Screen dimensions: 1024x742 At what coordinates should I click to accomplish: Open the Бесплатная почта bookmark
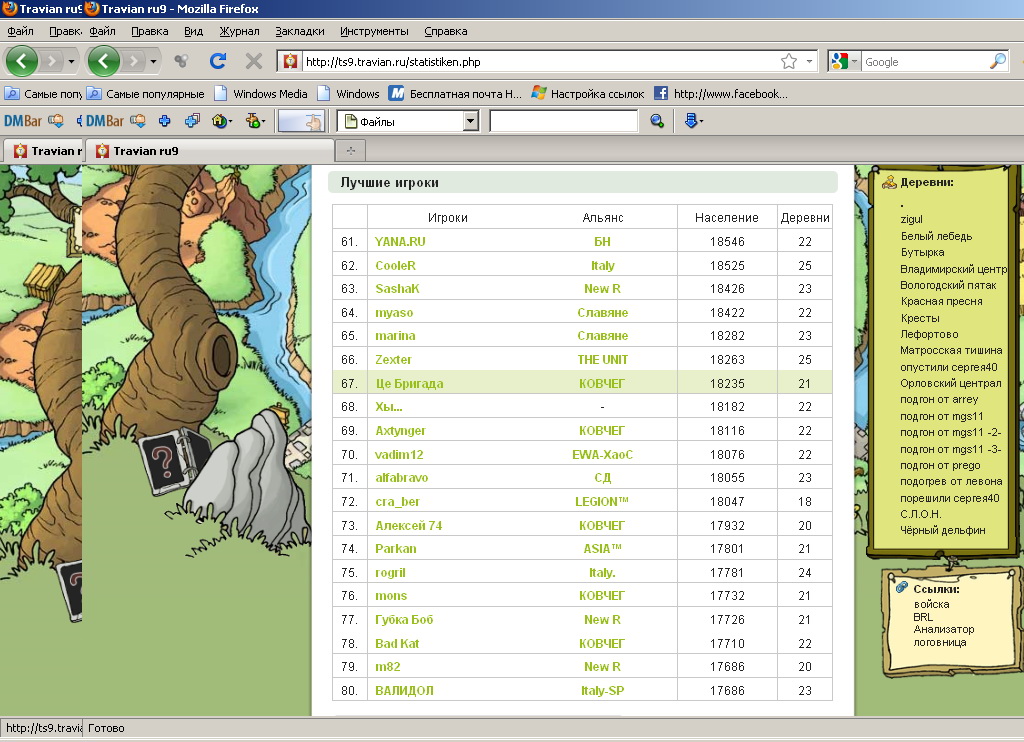pos(456,93)
